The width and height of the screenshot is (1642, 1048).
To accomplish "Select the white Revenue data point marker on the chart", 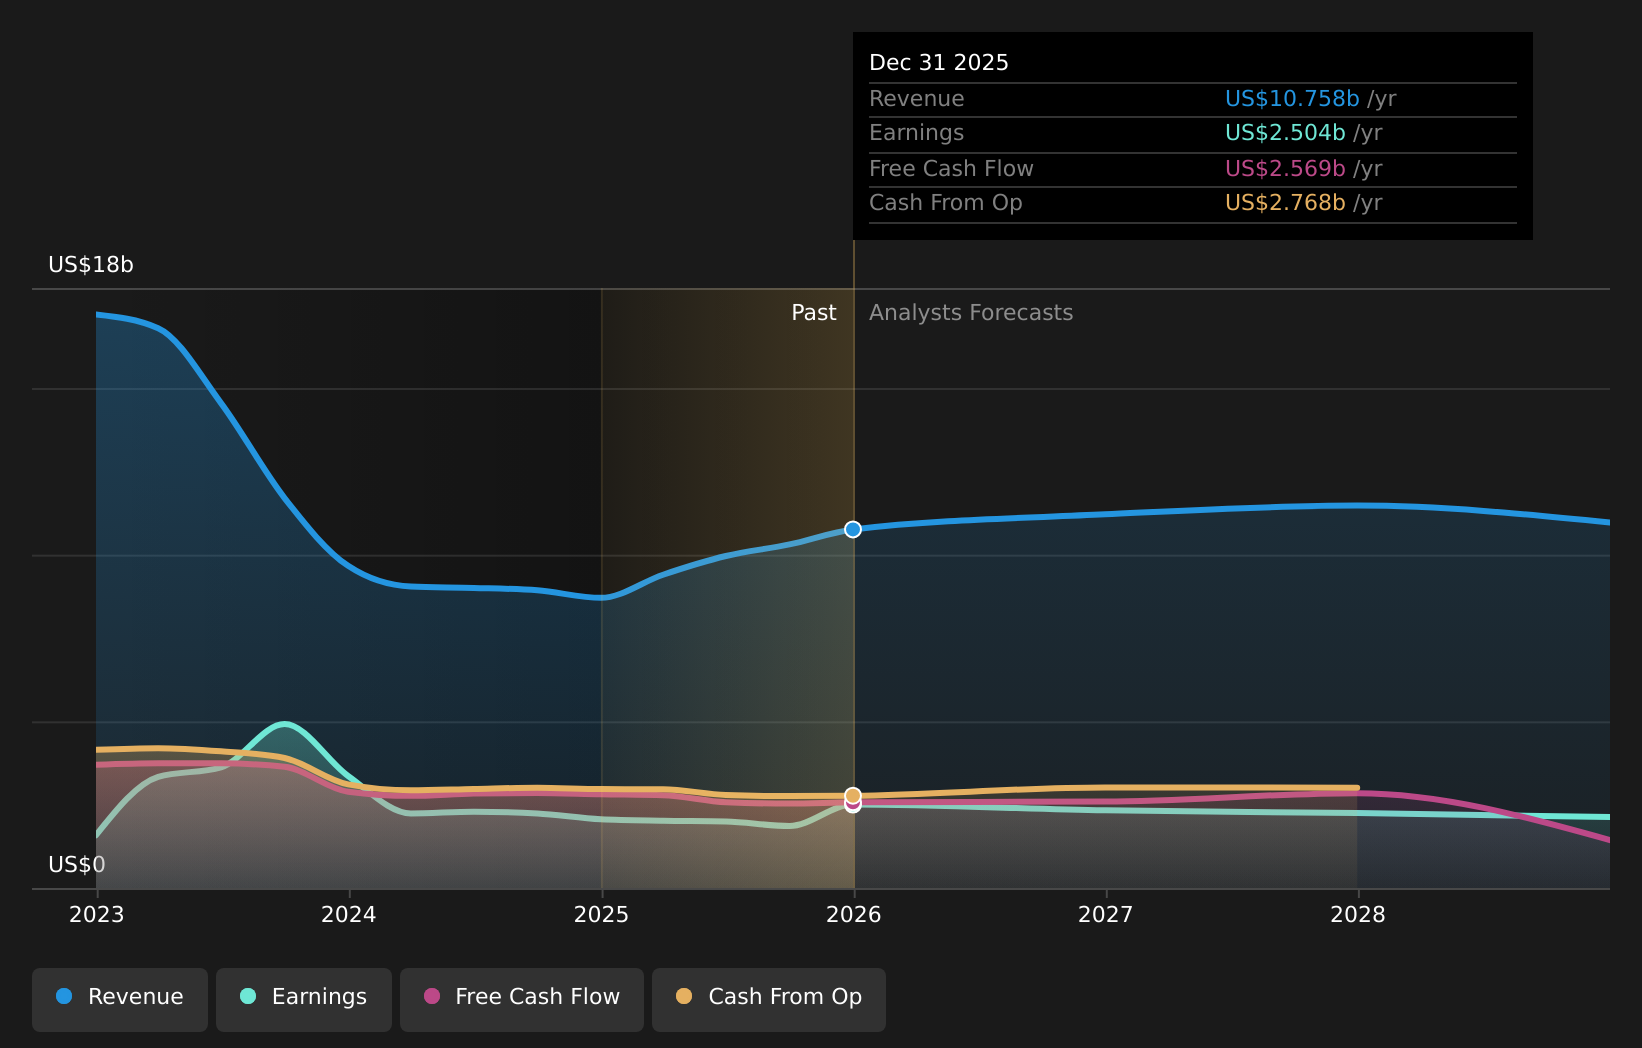I will tap(853, 530).
